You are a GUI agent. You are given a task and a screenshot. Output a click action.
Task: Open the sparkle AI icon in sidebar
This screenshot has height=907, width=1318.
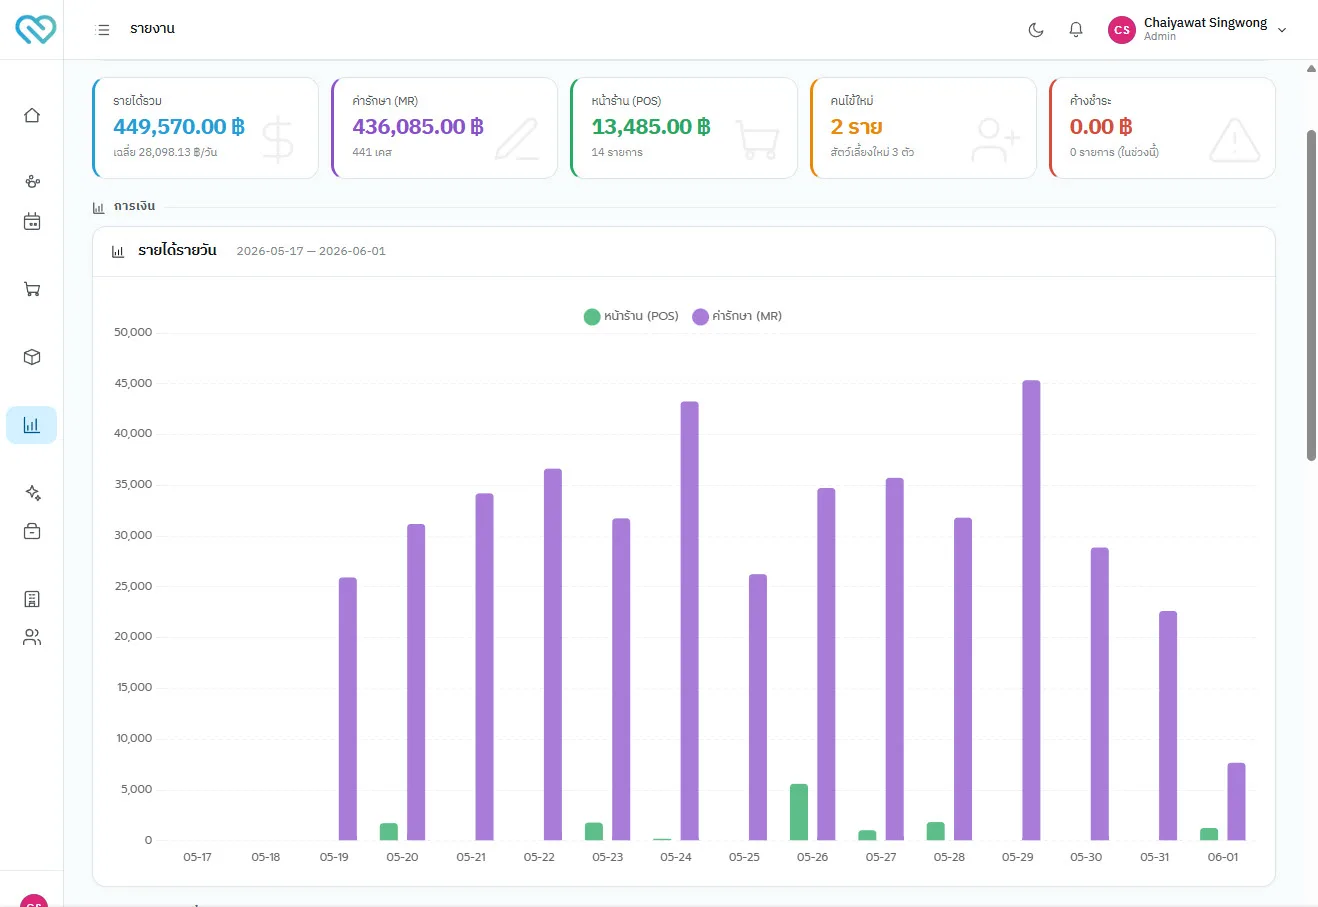pos(32,493)
